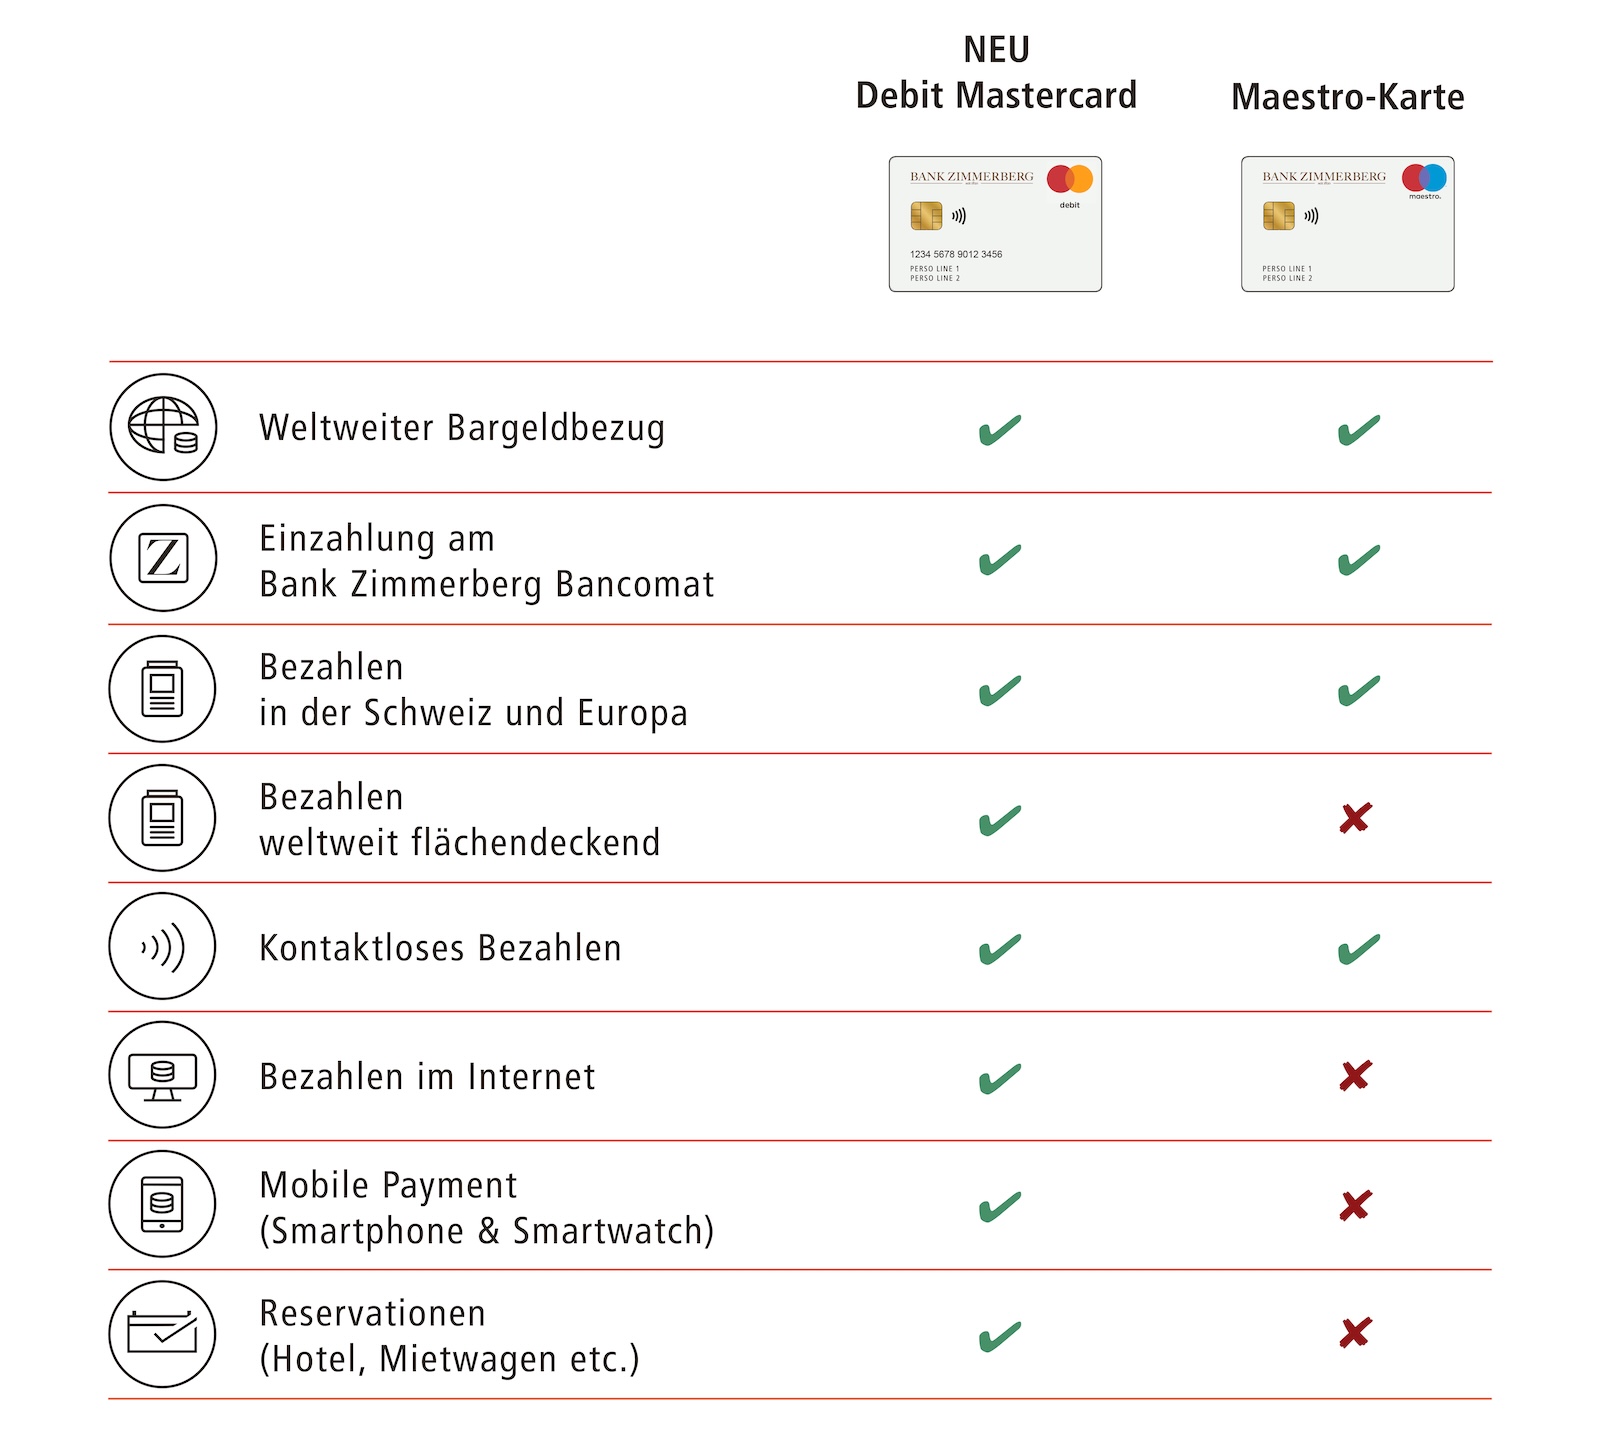
Task: Click the Kontaktloses Bezahlen label
Action: (440, 948)
